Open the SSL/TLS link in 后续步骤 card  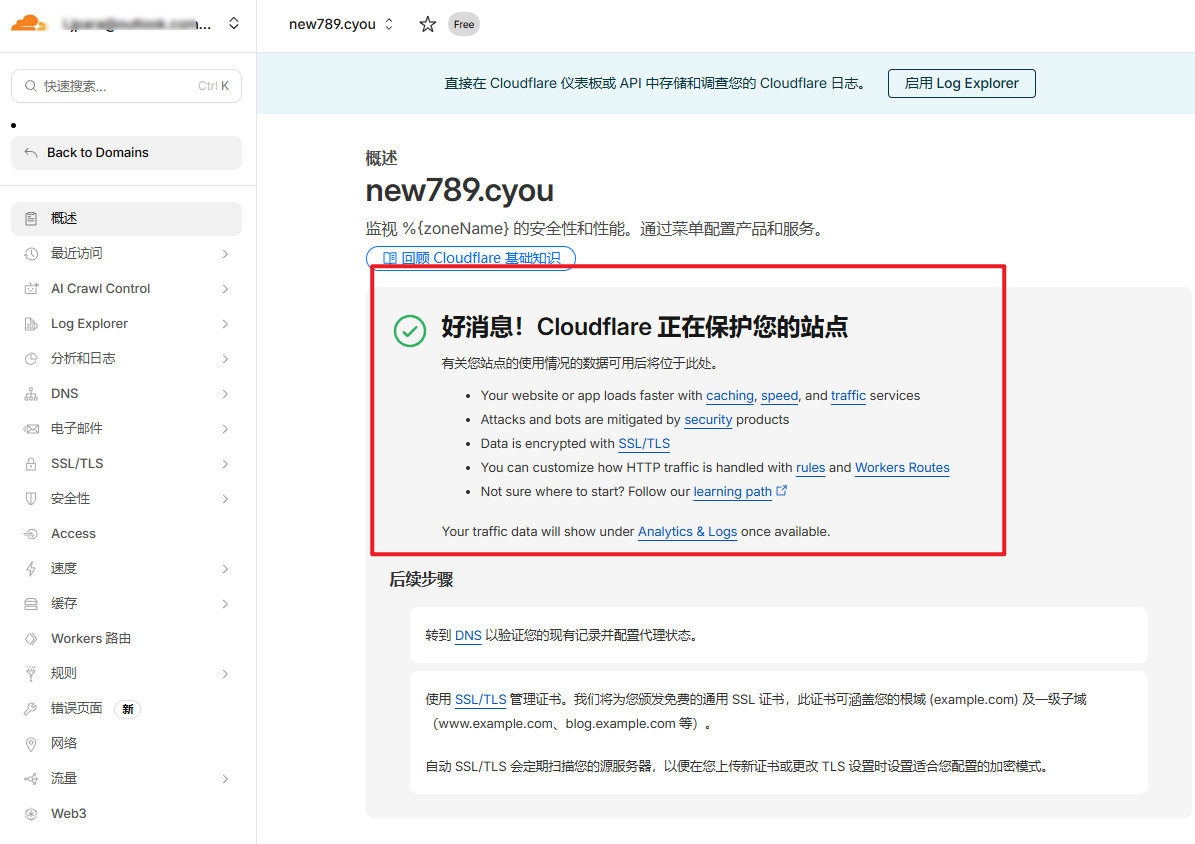(x=480, y=699)
